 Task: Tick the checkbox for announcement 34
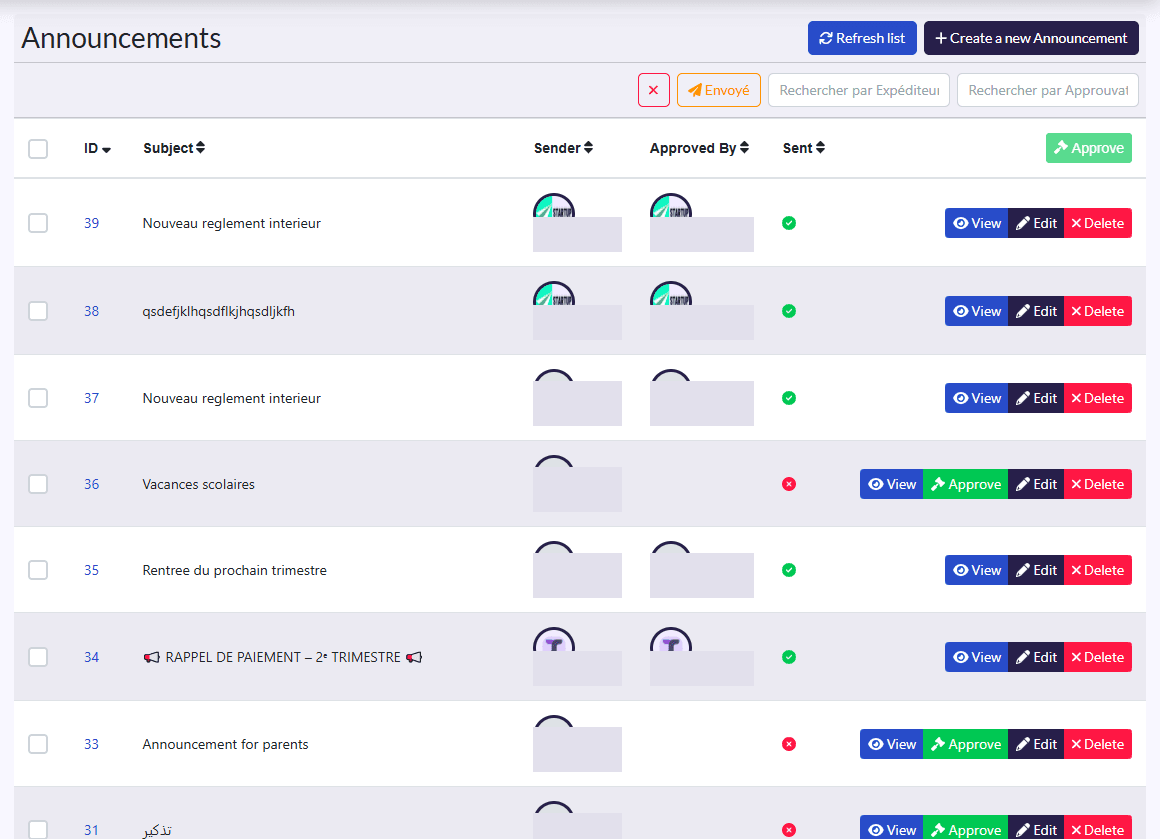click(38, 657)
